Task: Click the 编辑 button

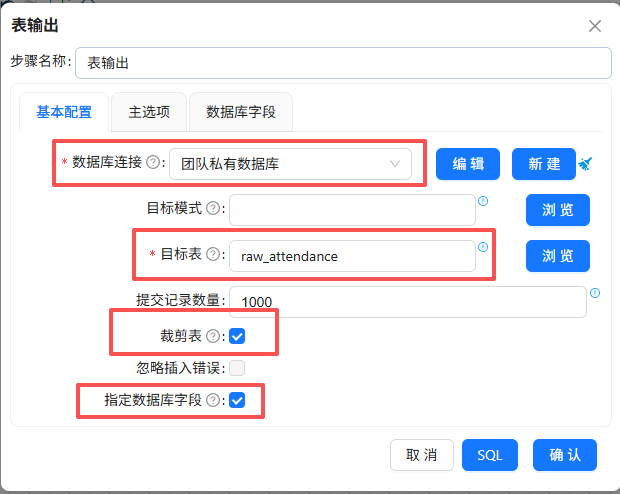Action: pyautogui.click(x=468, y=164)
